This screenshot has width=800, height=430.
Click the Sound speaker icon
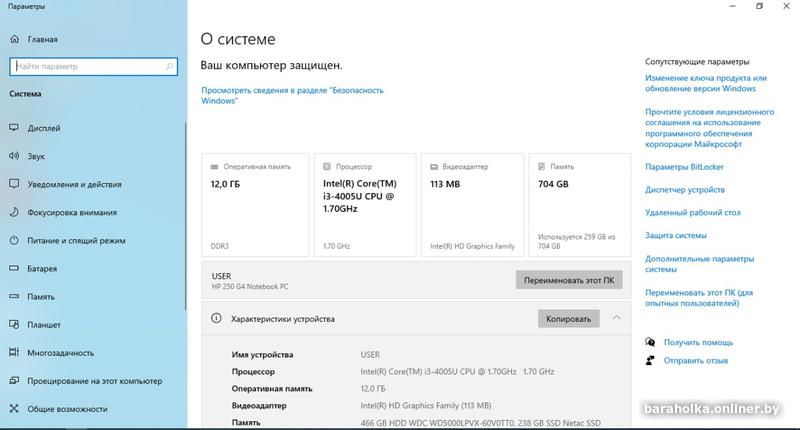point(14,156)
